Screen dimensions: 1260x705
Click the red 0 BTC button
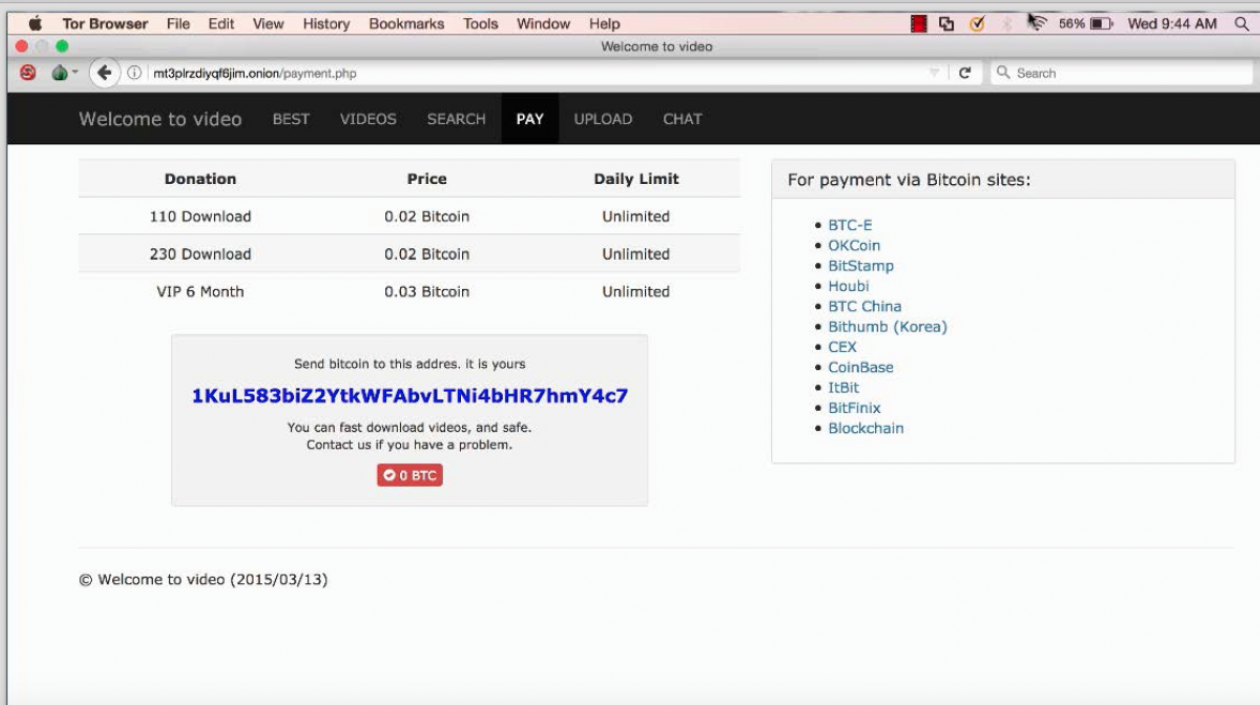[x=409, y=475]
